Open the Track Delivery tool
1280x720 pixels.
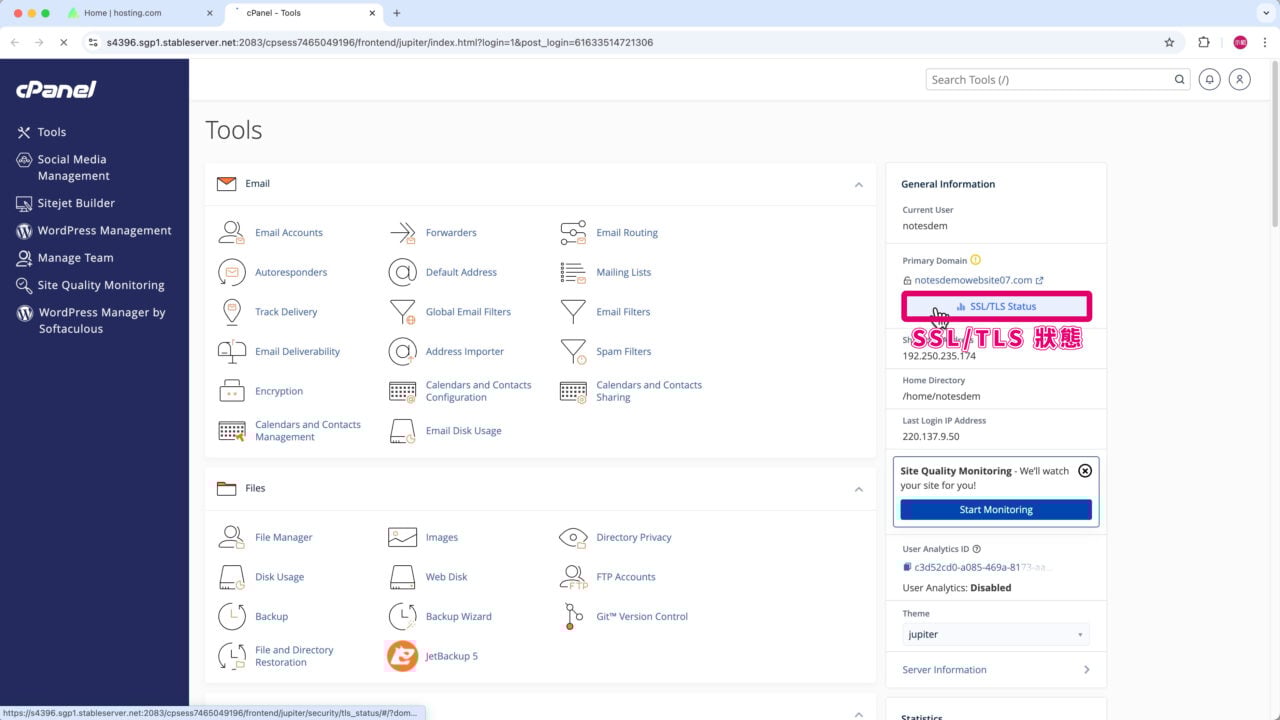point(286,311)
